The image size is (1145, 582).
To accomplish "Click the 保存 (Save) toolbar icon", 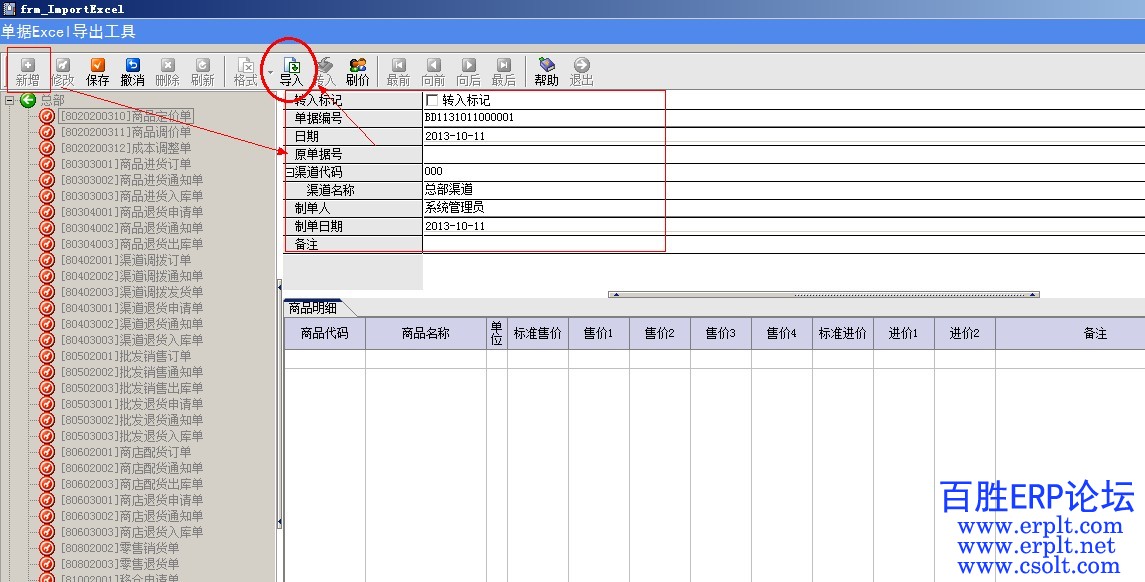I will pos(98,71).
